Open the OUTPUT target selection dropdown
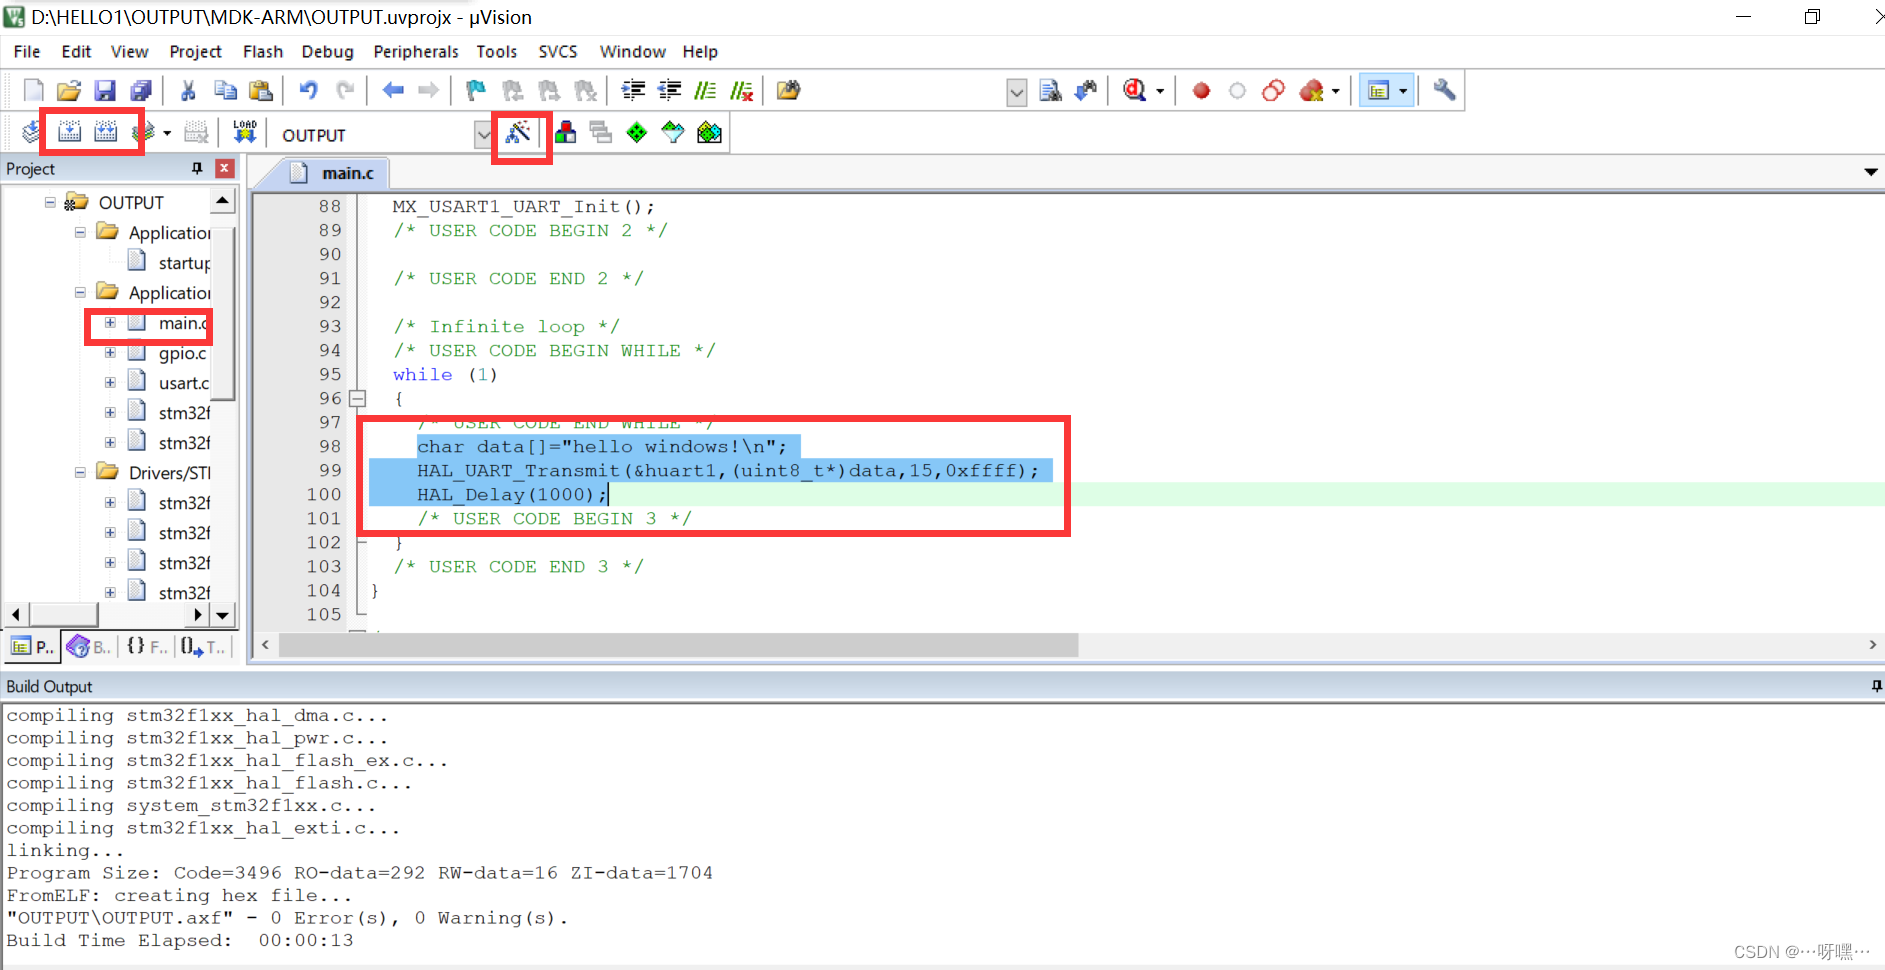This screenshot has width=1885, height=970. point(484,134)
